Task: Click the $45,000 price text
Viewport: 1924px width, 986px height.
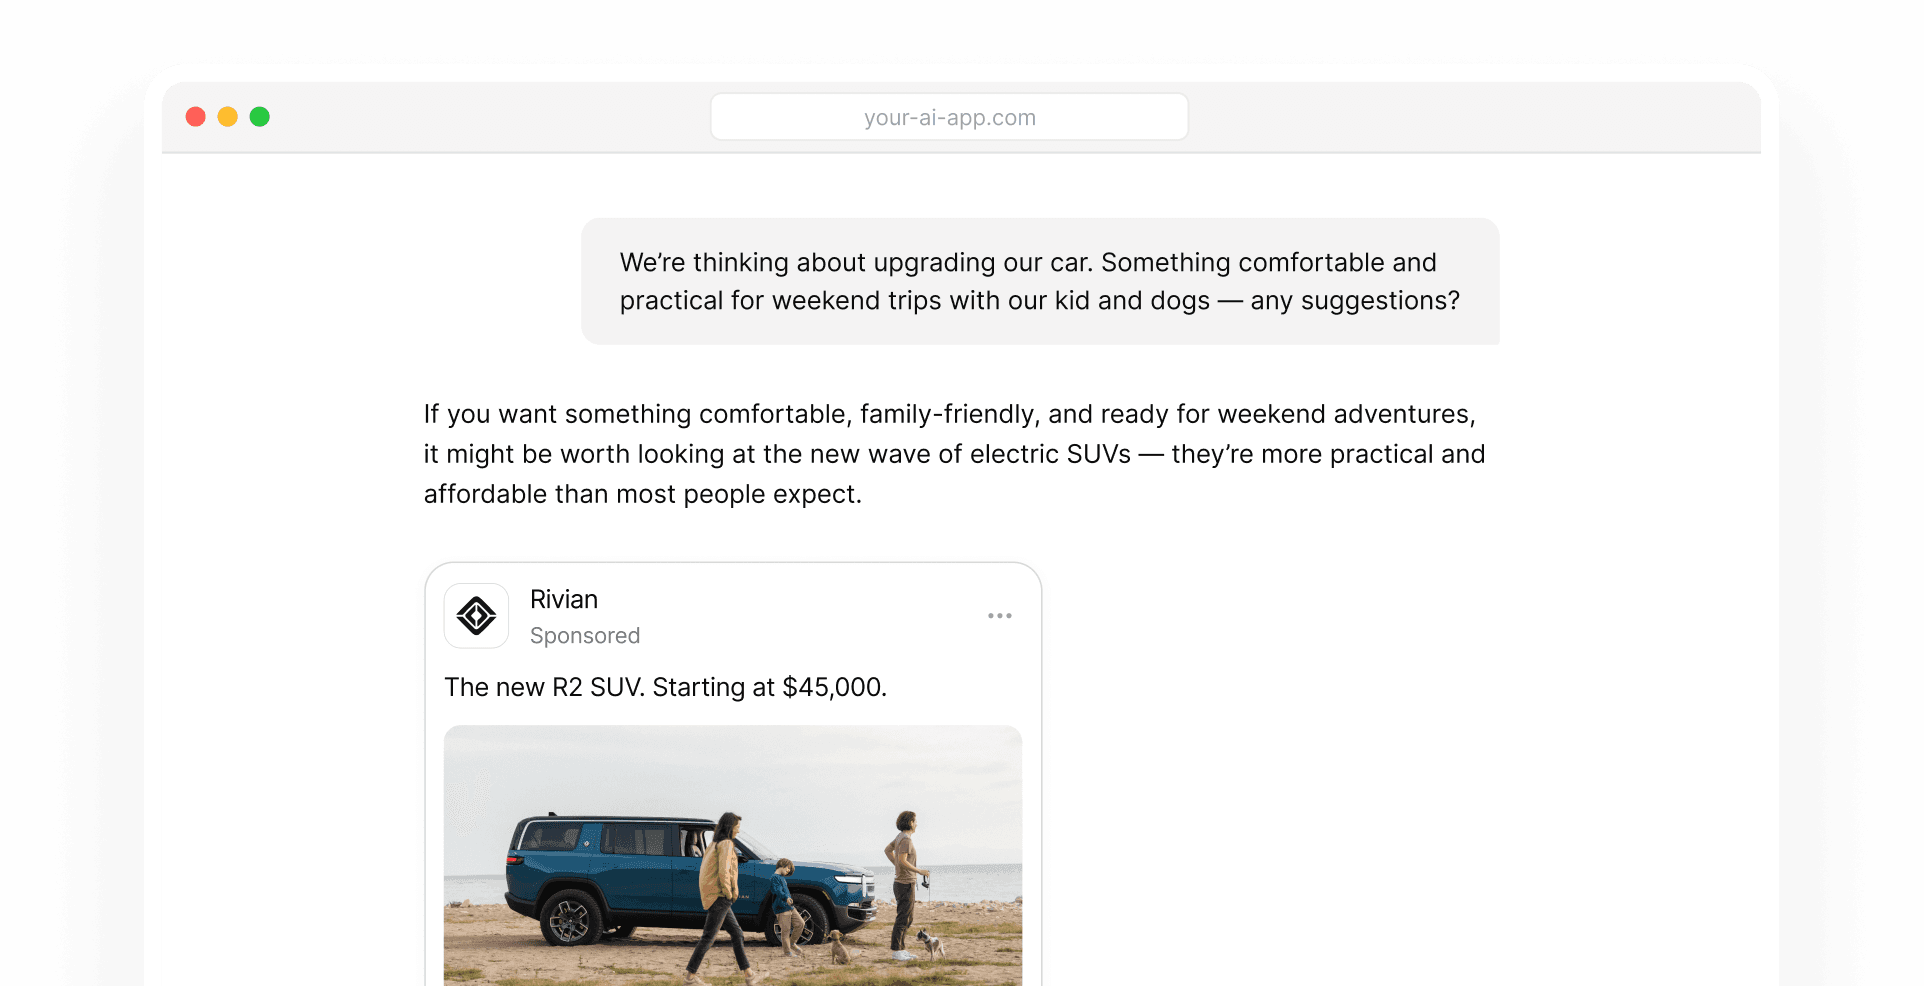Action: coord(836,687)
